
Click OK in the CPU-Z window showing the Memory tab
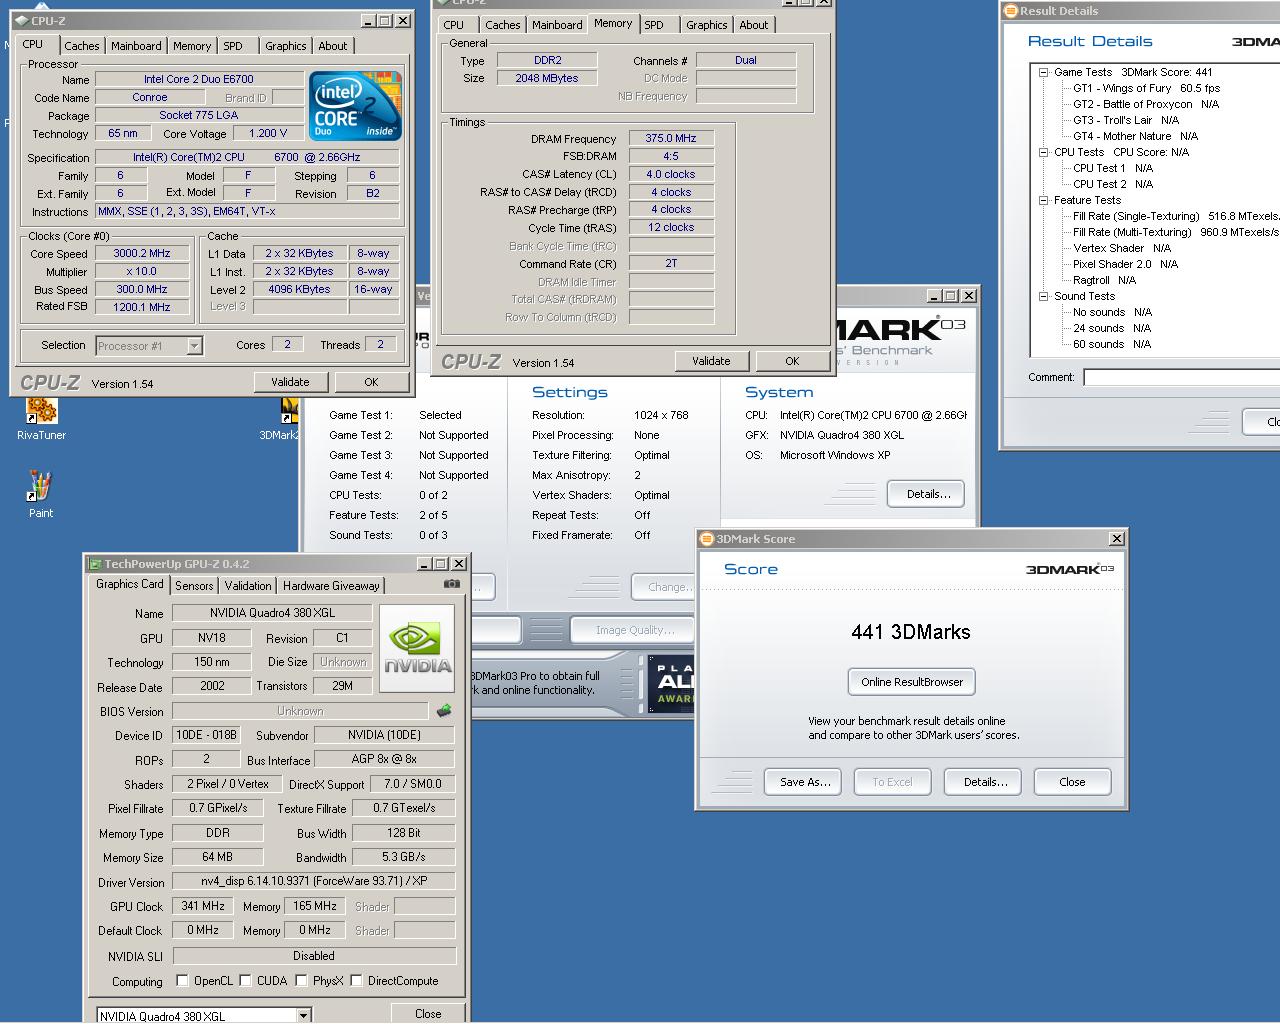[792, 361]
